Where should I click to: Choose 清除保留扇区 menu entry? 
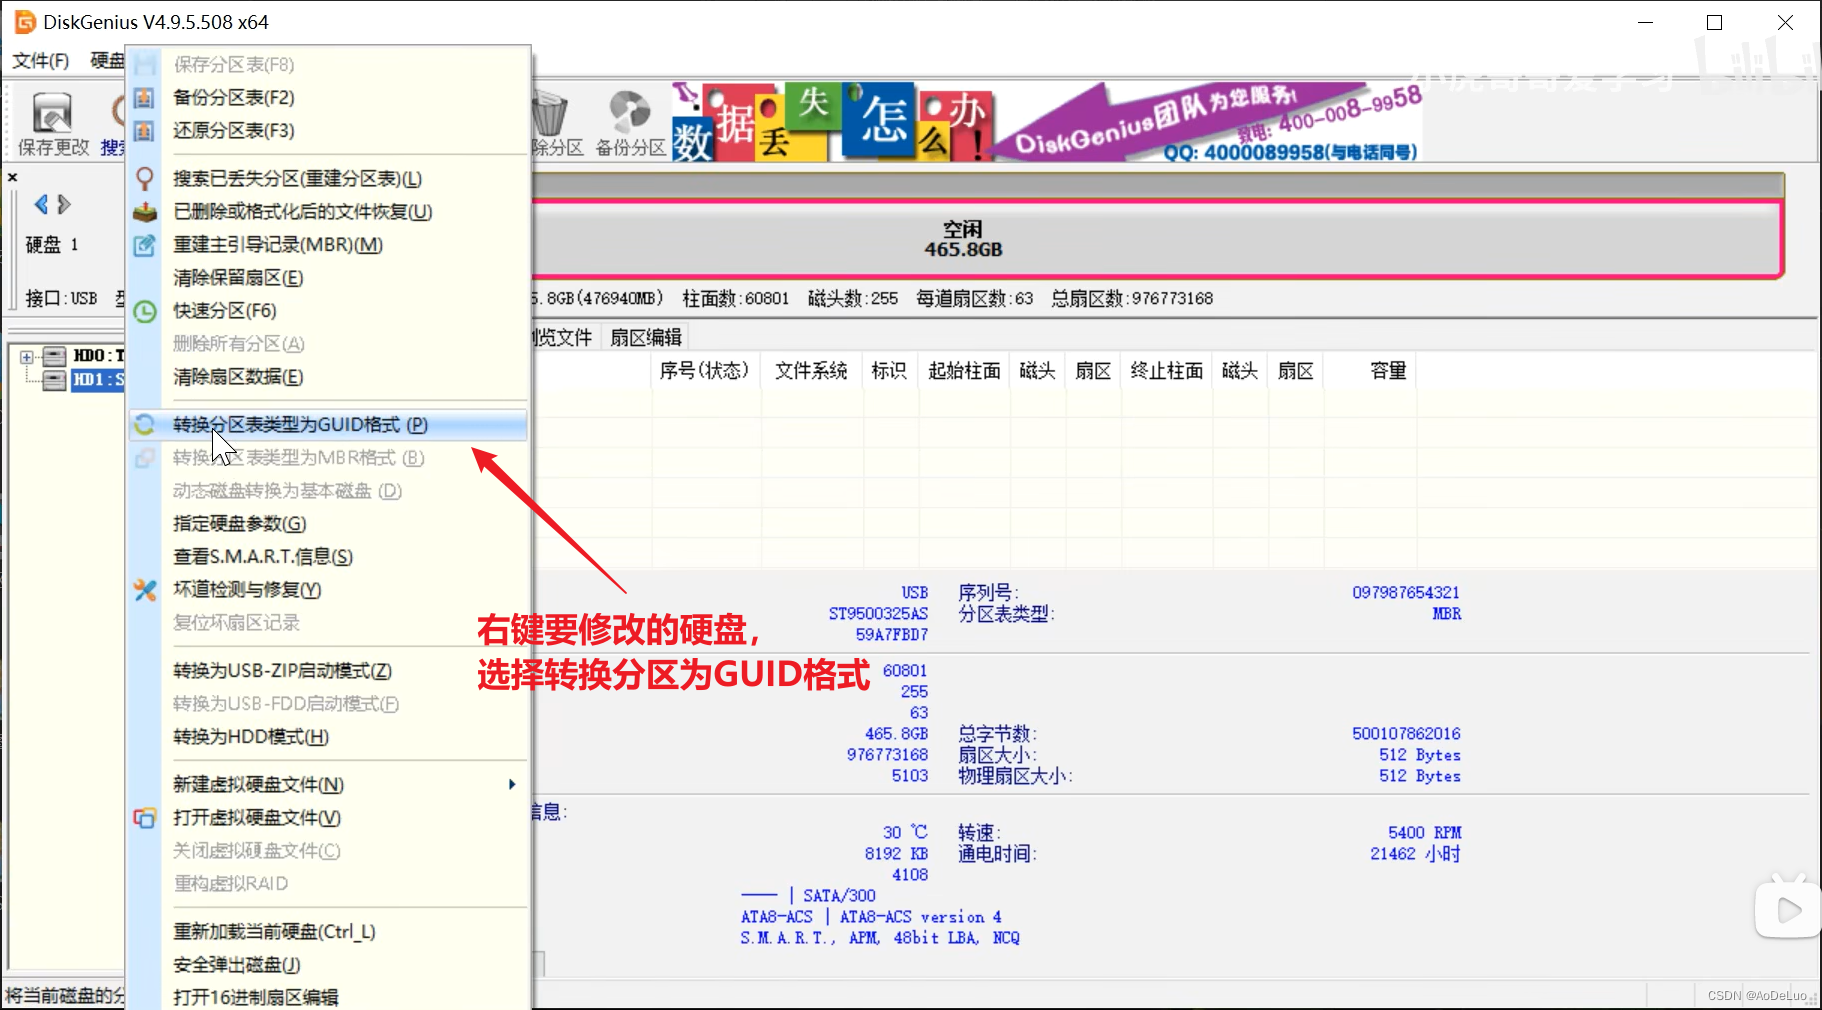pyautogui.click(x=329, y=277)
